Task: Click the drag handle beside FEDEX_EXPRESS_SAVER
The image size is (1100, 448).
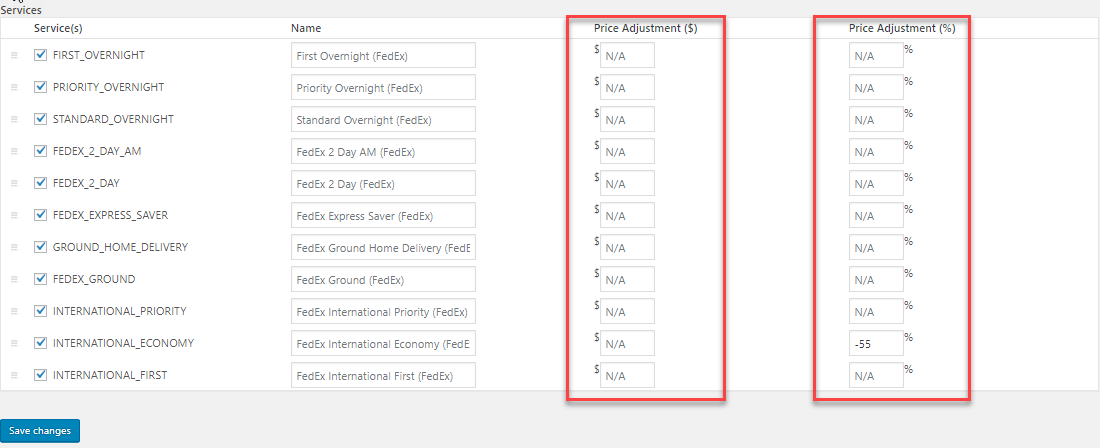Action: coord(14,216)
